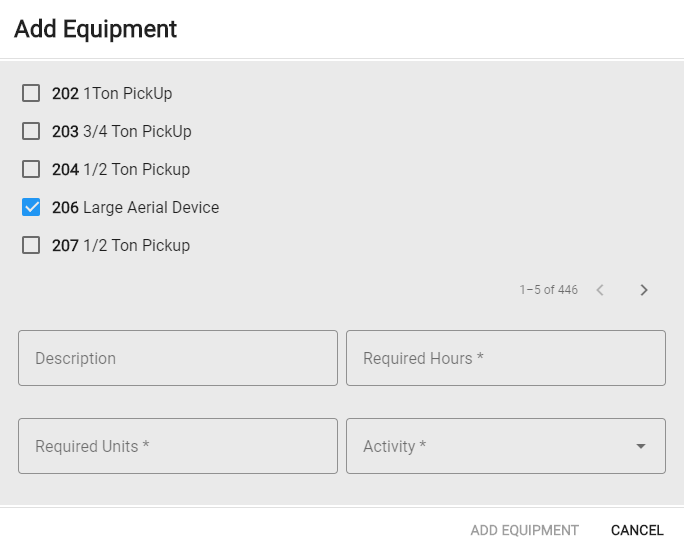Click the 203 3/4 Ton PickUp label text
The height and width of the screenshot is (552, 684).
(x=122, y=131)
